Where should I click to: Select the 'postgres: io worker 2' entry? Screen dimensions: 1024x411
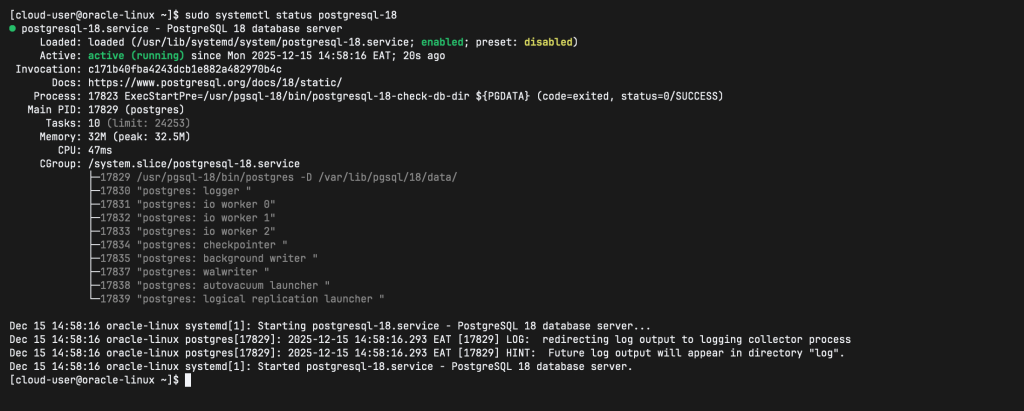(188, 231)
